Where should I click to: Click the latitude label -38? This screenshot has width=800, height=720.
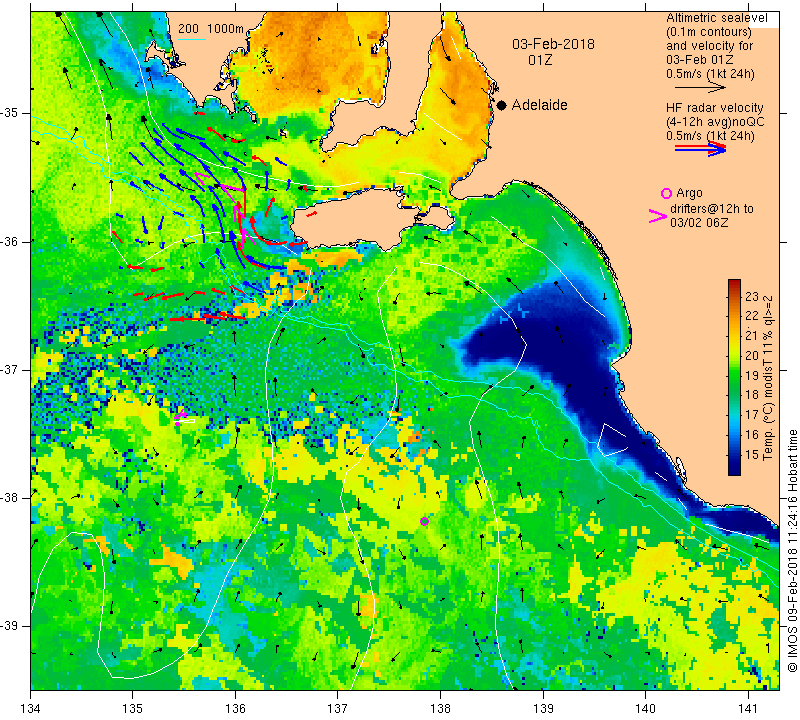pyautogui.click(x=10, y=498)
